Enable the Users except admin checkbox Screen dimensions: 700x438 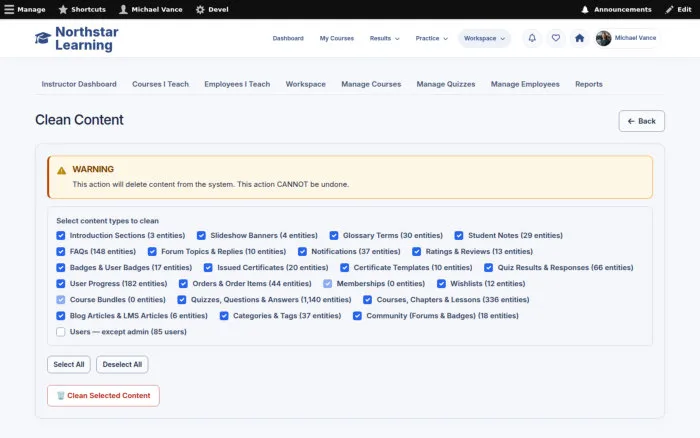click(x=61, y=332)
